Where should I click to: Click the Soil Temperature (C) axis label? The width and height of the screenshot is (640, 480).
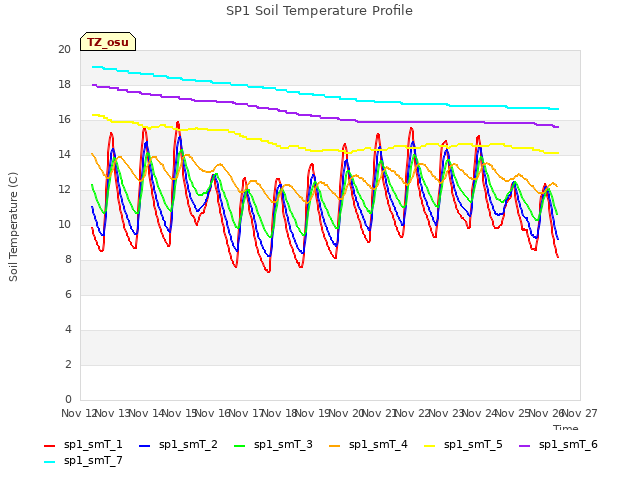(x=13, y=227)
